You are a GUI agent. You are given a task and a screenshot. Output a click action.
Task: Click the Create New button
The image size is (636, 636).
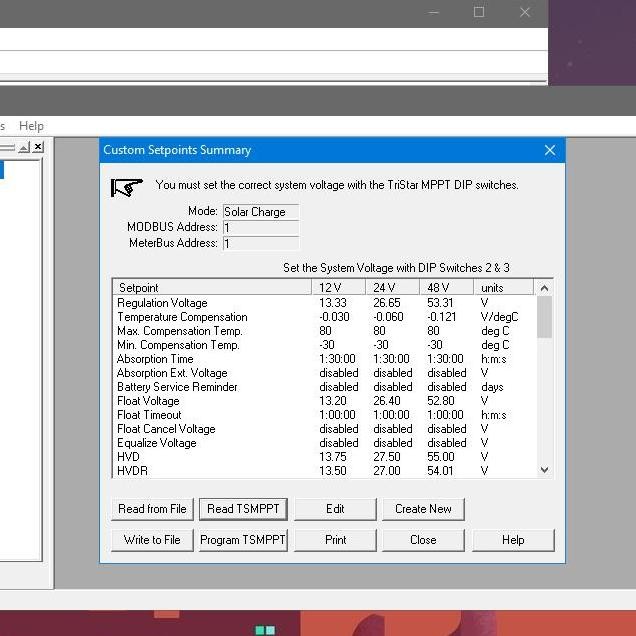point(423,509)
